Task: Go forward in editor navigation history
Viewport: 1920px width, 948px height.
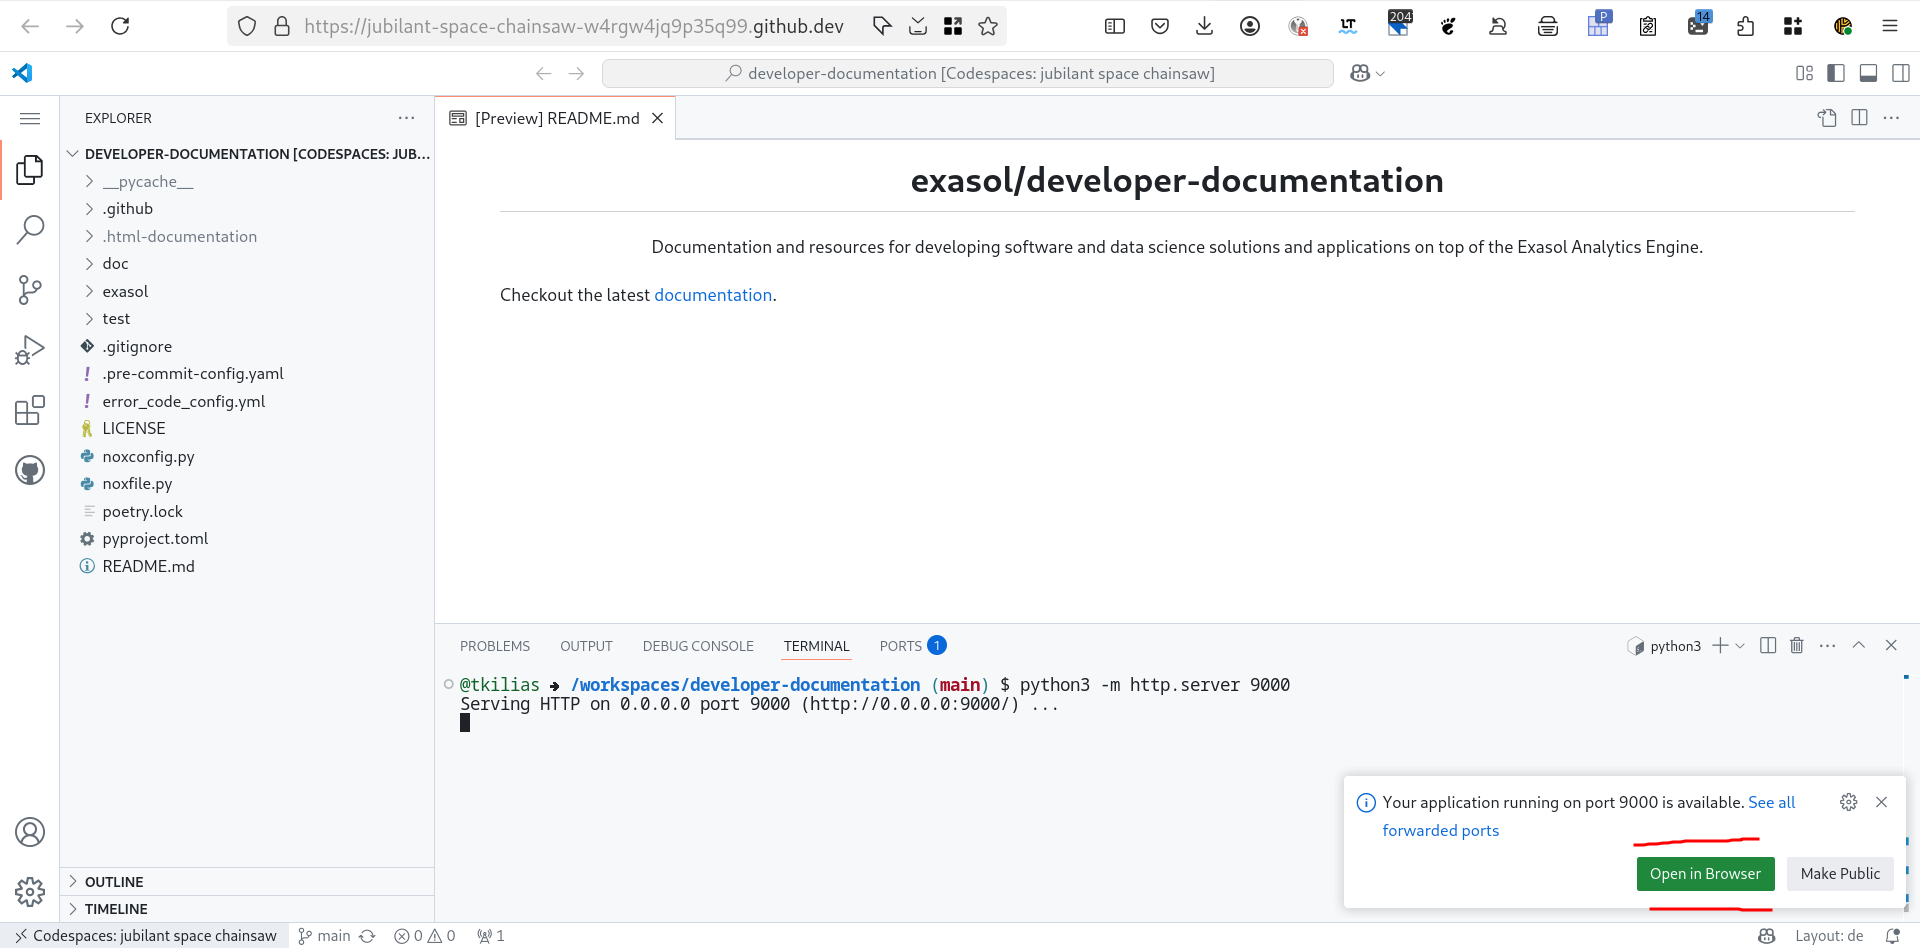Action: (576, 73)
